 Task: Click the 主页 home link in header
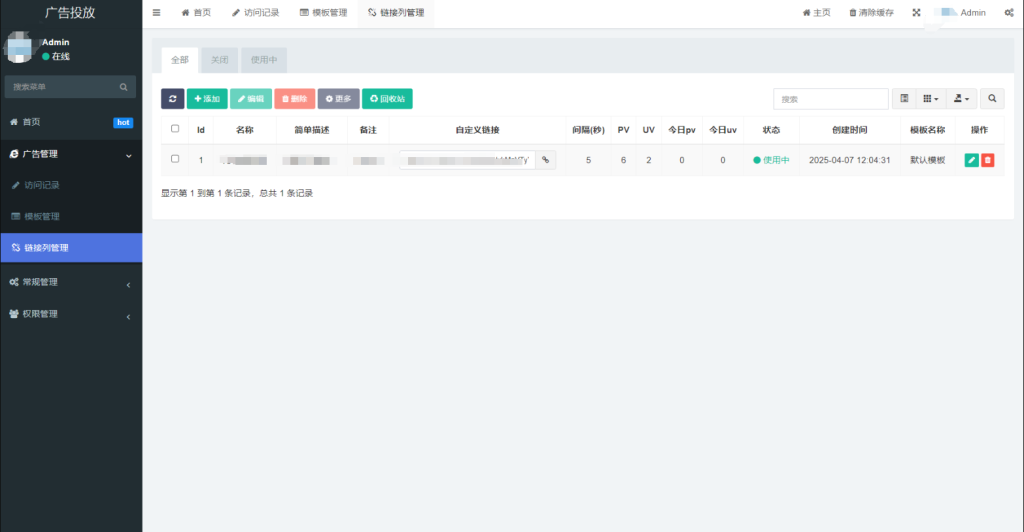816,12
